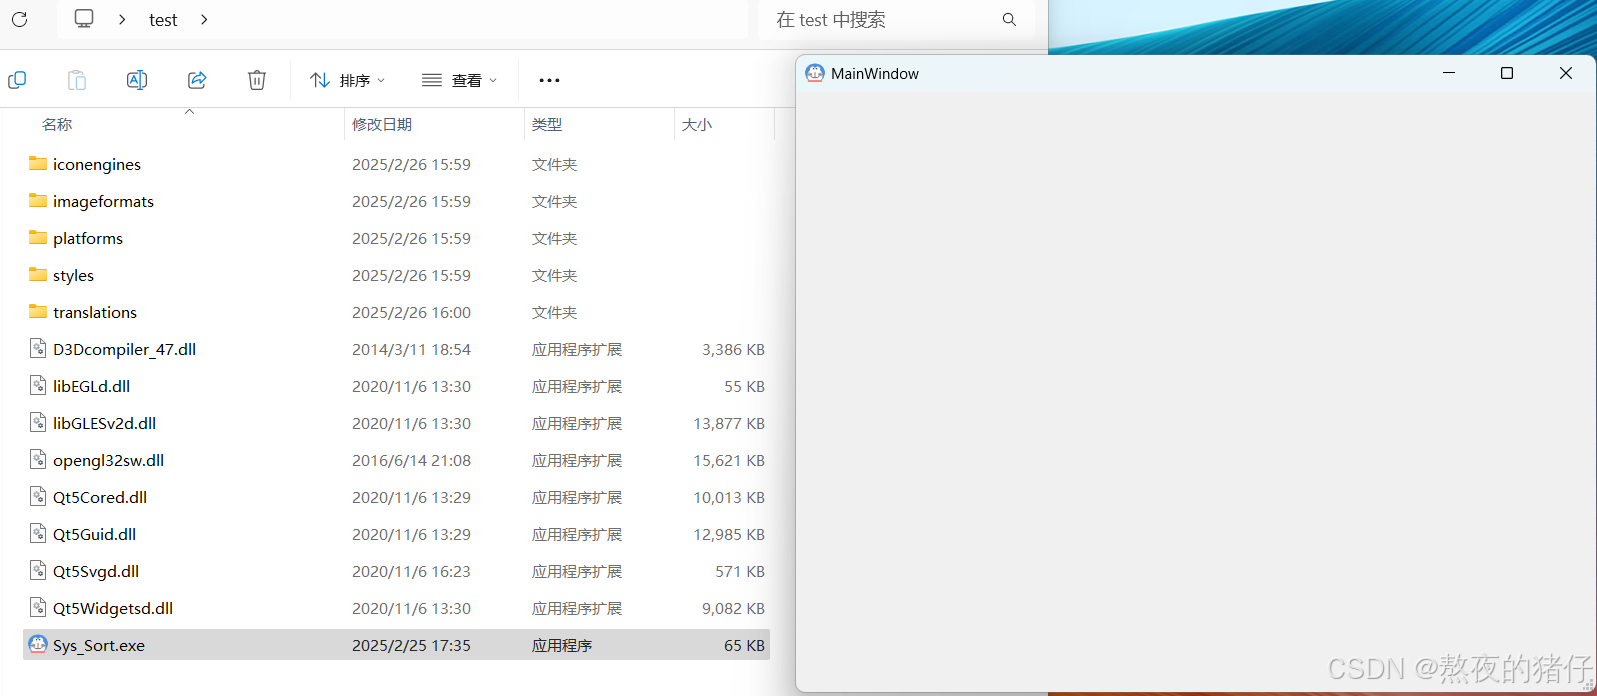Click the date 2025/2/25 17:35

point(411,645)
